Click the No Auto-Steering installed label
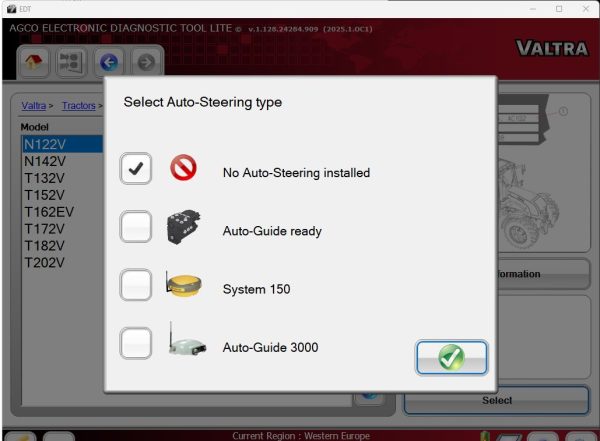The image size is (600, 441). [296, 173]
